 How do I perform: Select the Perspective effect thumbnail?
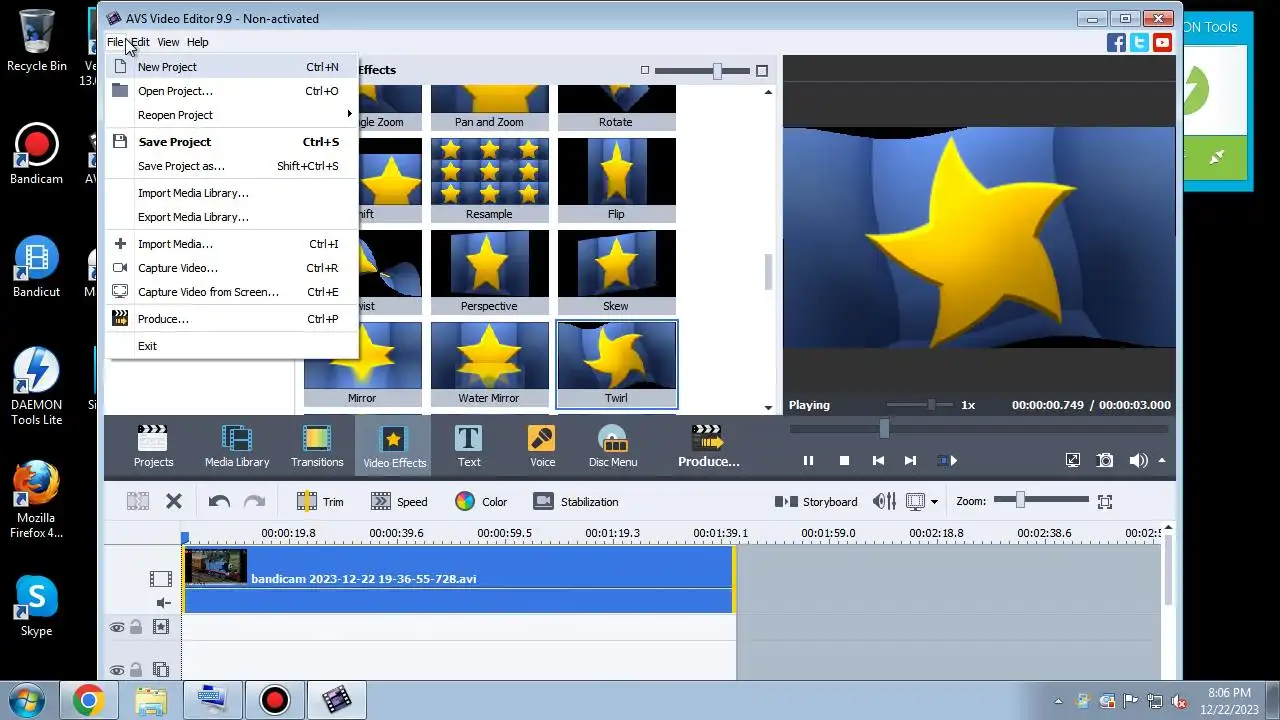489,272
